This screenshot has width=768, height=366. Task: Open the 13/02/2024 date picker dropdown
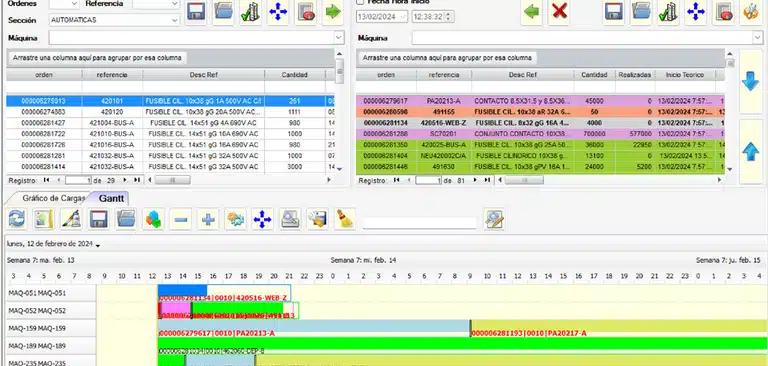tap(403, 17)
